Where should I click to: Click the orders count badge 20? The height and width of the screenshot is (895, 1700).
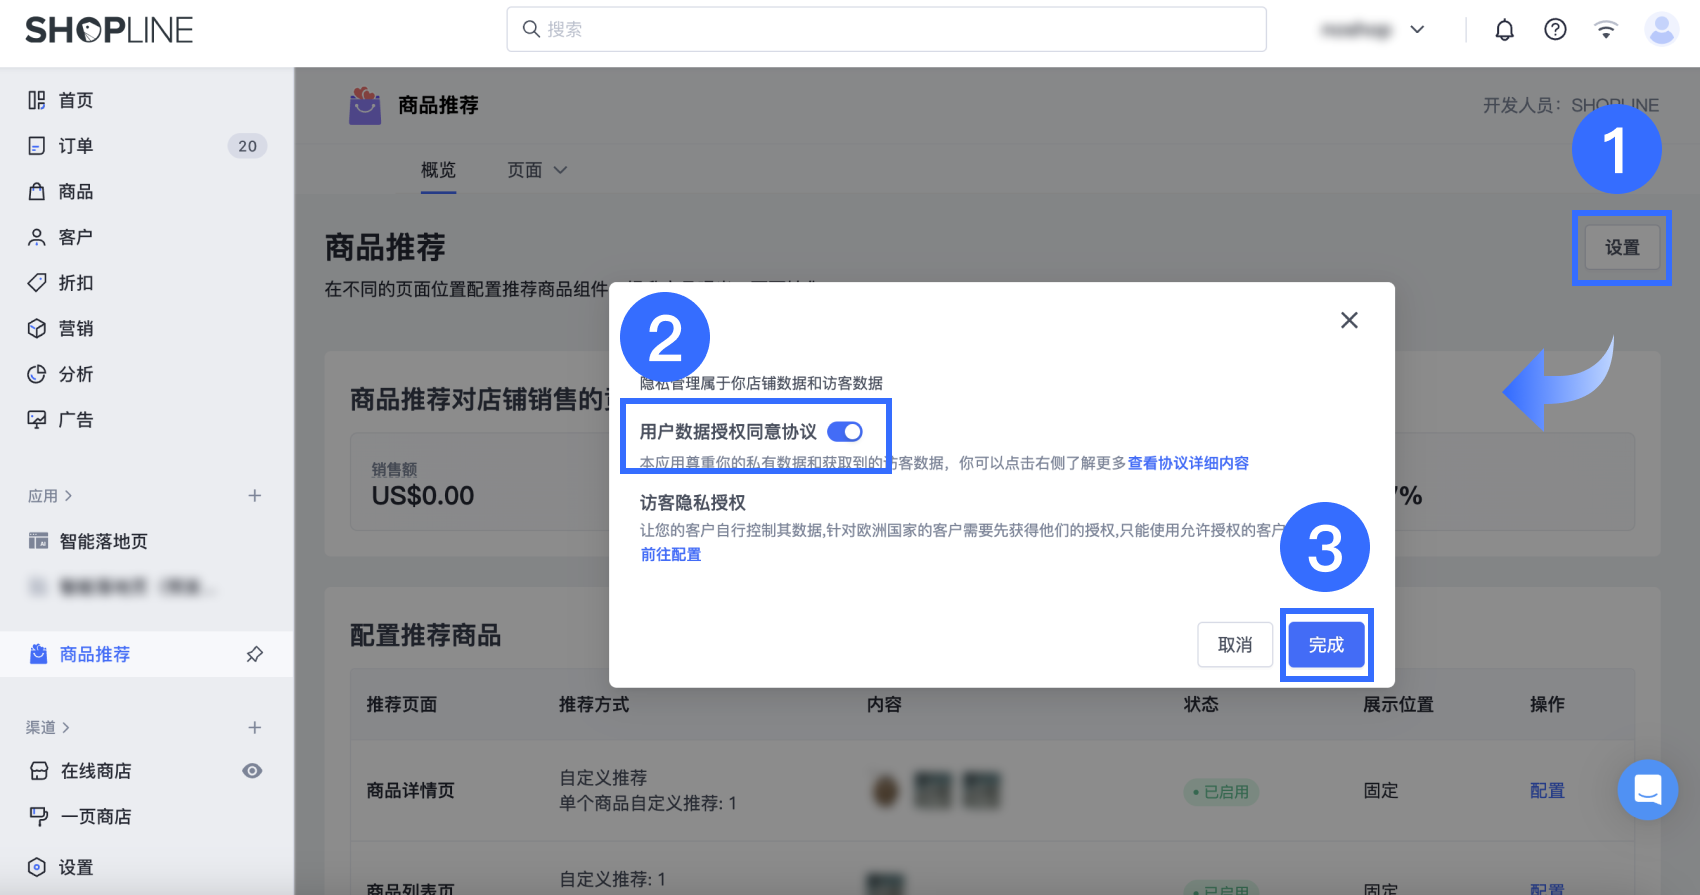pos(247,146)
